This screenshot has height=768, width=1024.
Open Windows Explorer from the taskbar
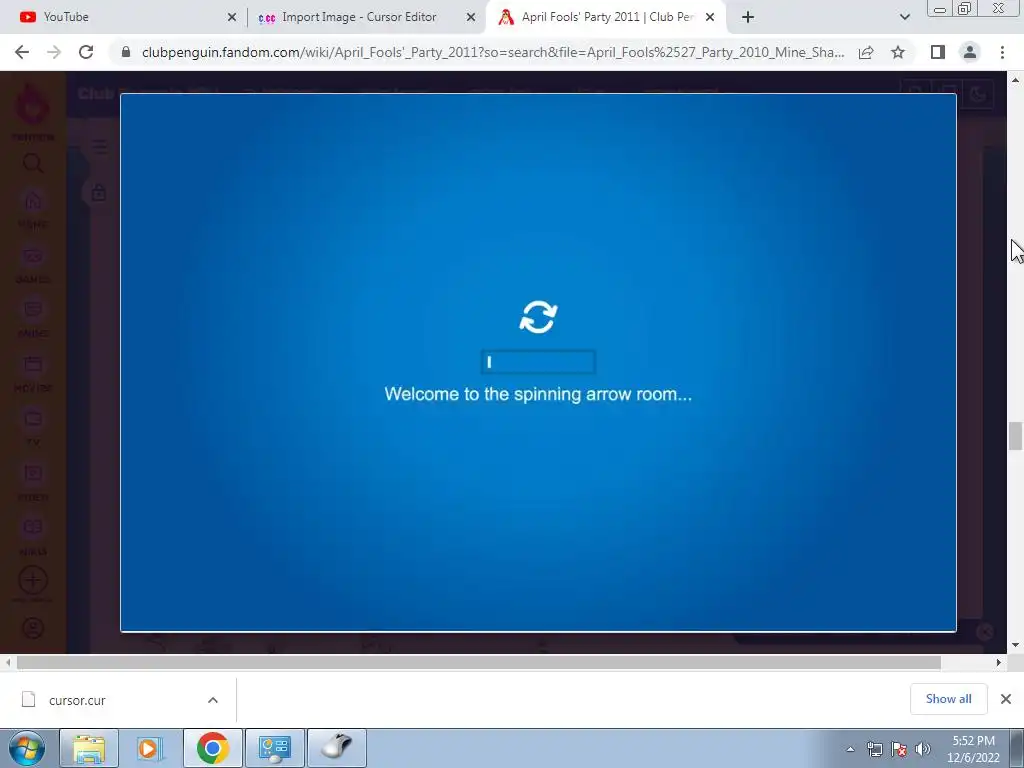pyautogui.click(x=89, y=748)
